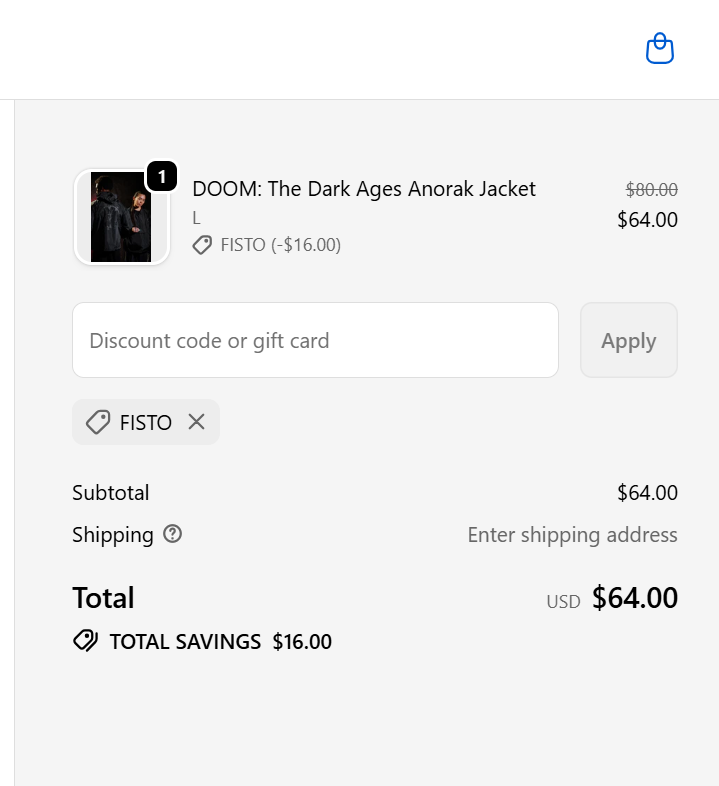Click the Shipping help question mark icon

[x=173, y=534]
